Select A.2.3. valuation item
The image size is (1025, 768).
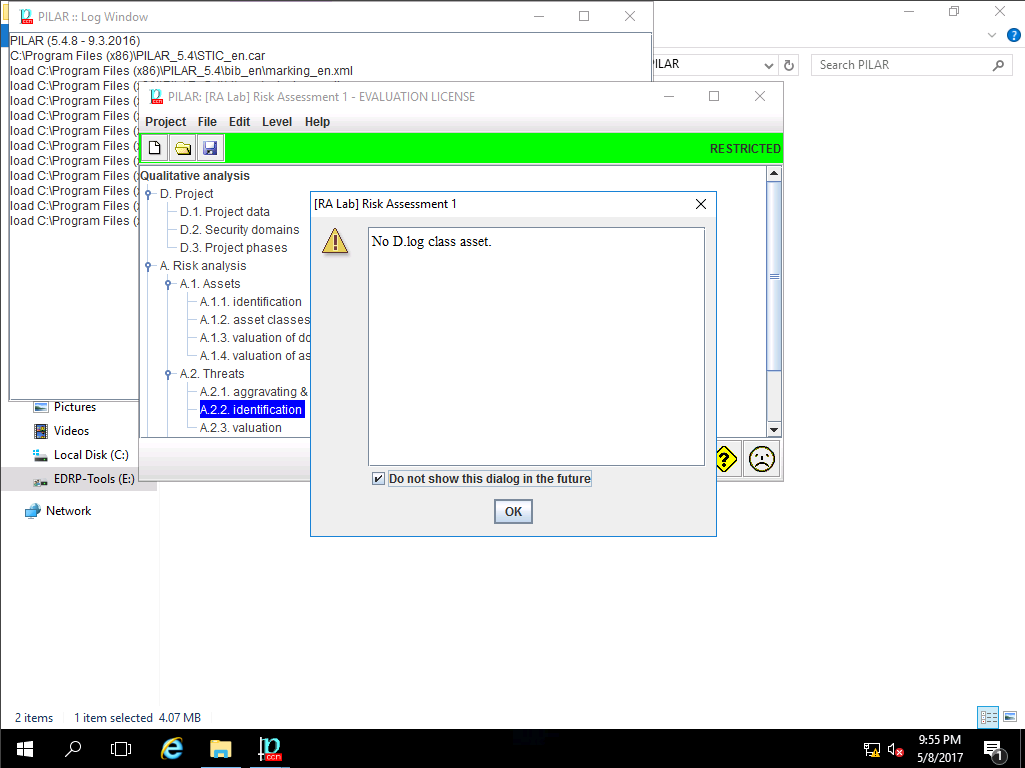241,428
